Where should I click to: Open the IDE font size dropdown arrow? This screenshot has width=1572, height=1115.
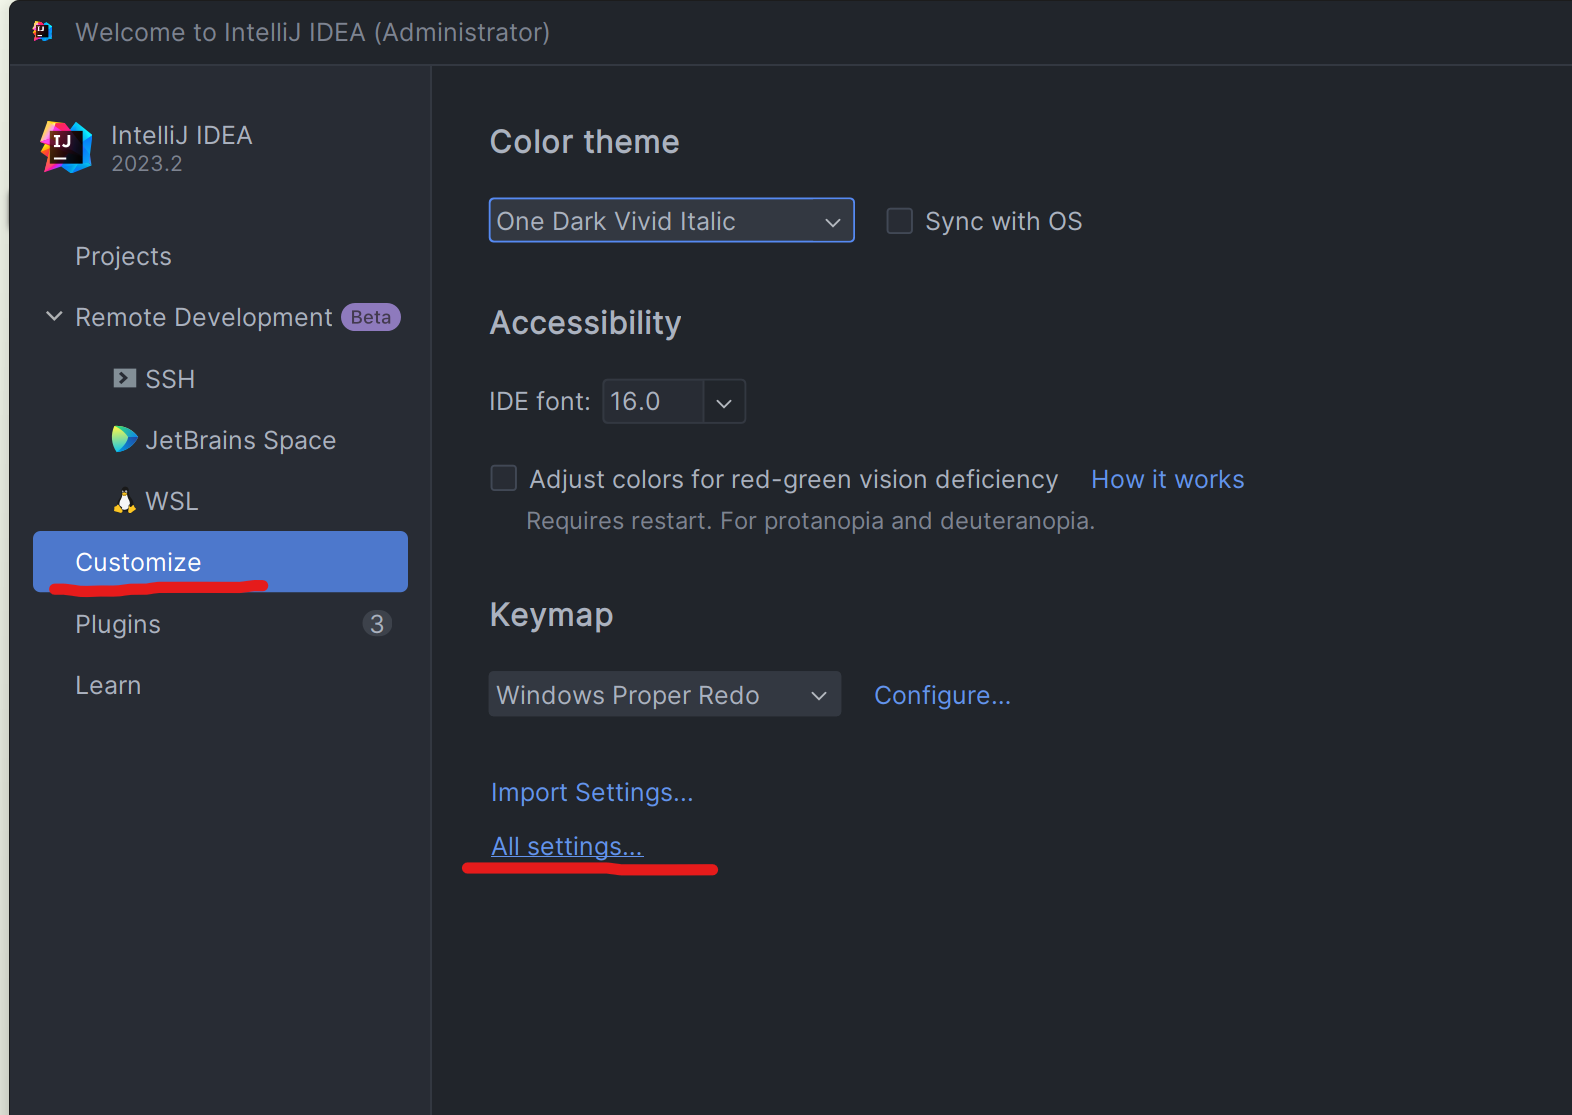pyautogui.click(x=724, y=402)
